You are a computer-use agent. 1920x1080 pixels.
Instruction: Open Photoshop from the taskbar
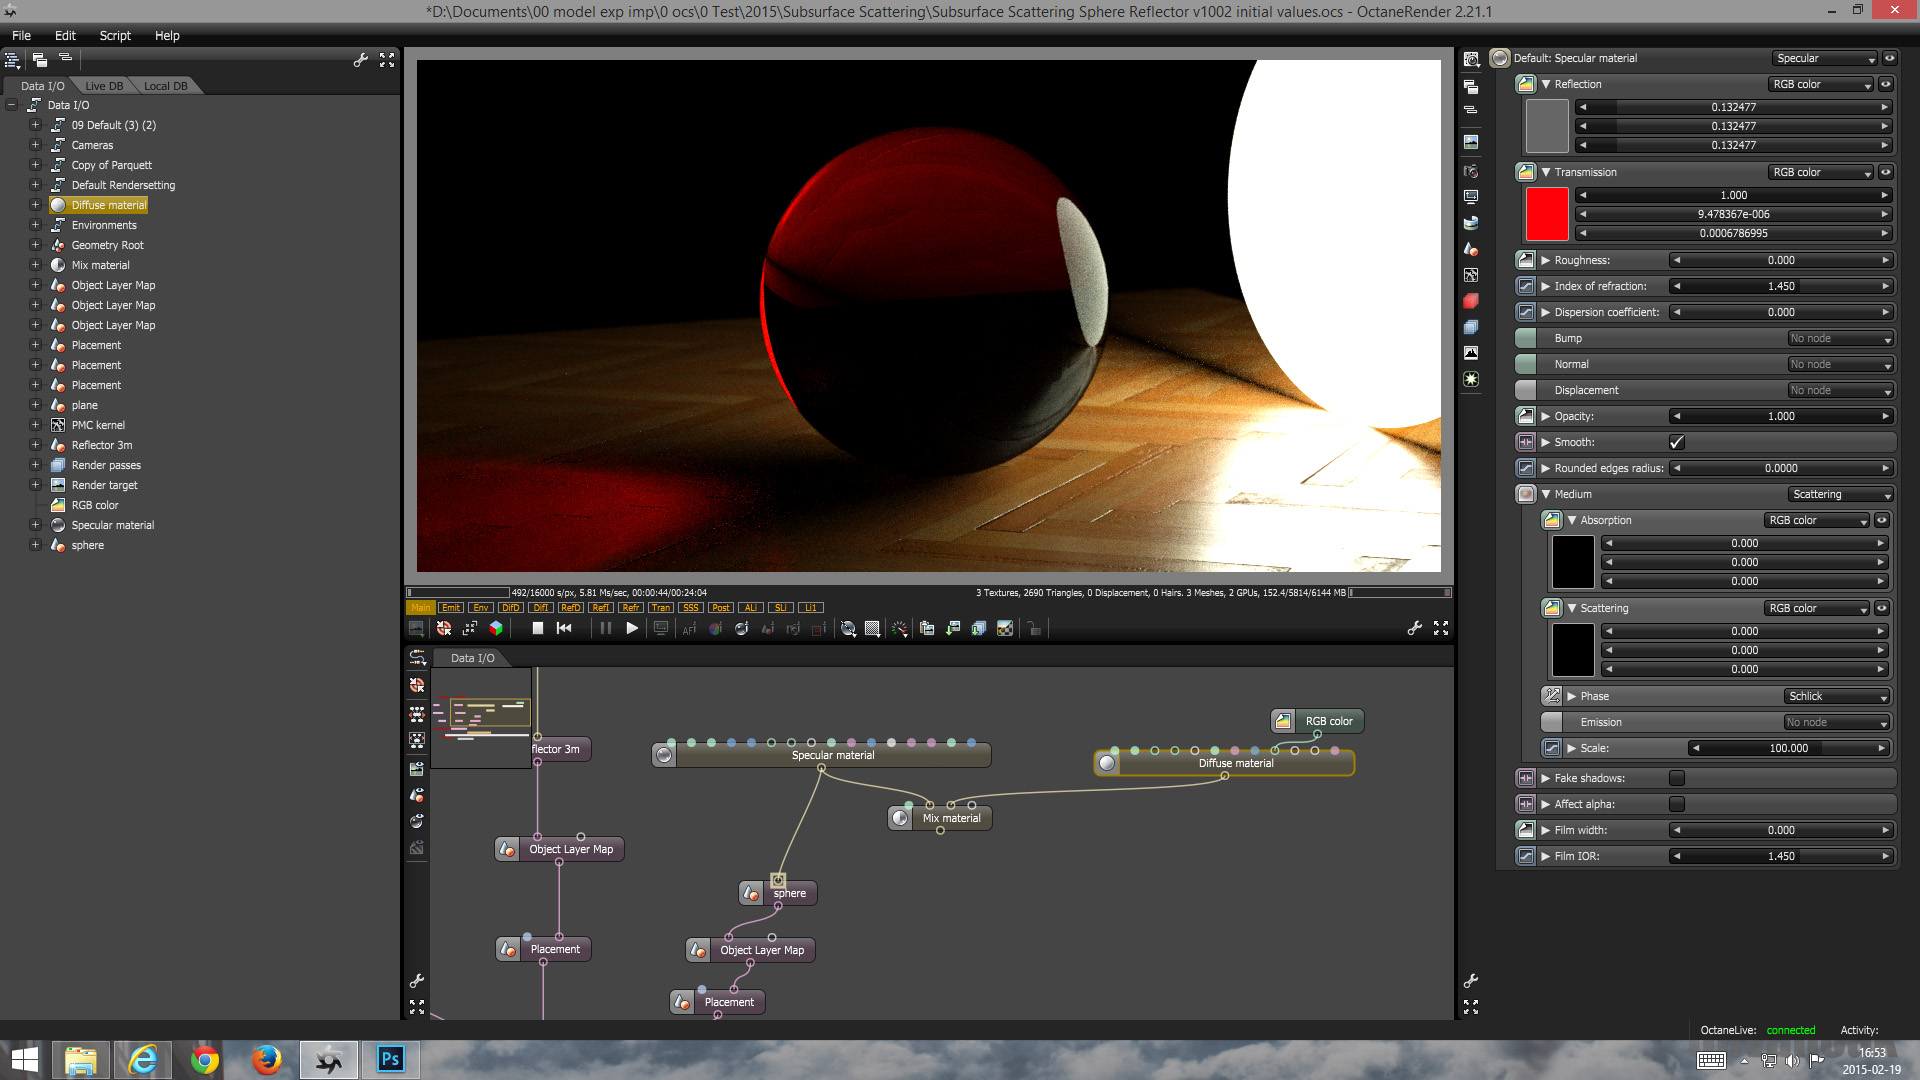tap(390, 1059)
